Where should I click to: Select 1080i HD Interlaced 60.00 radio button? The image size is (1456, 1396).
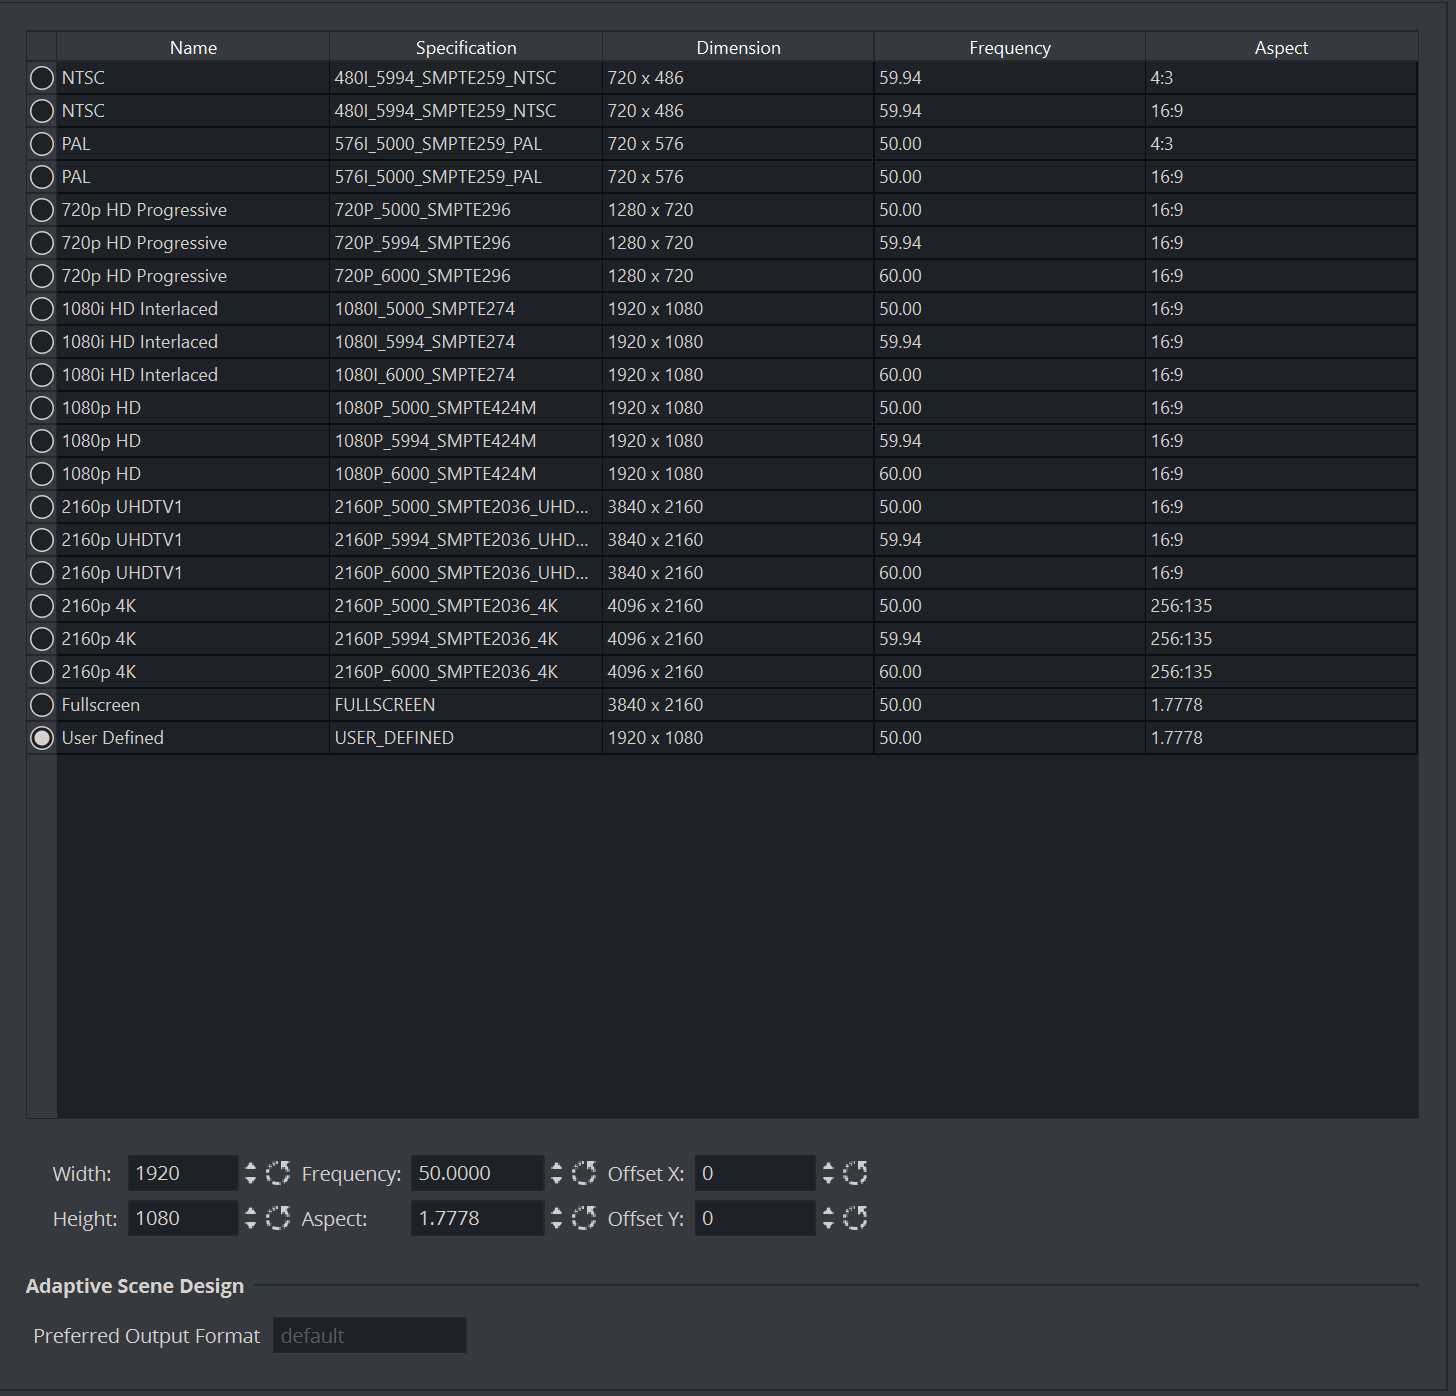42,375
